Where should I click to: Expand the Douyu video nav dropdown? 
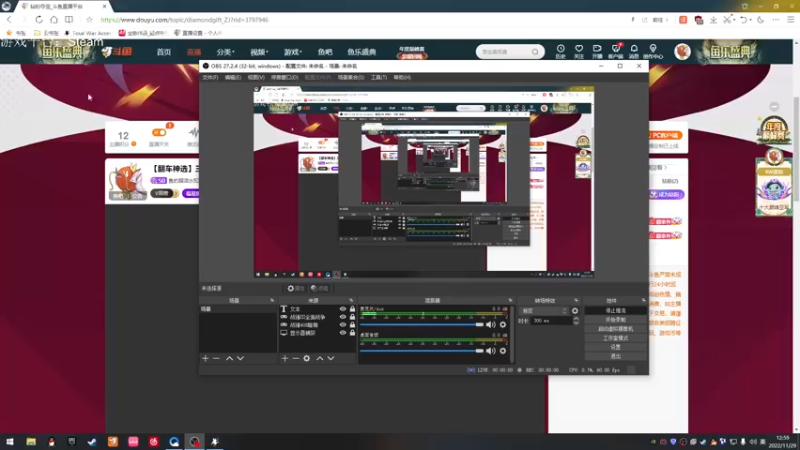(259, 52)
